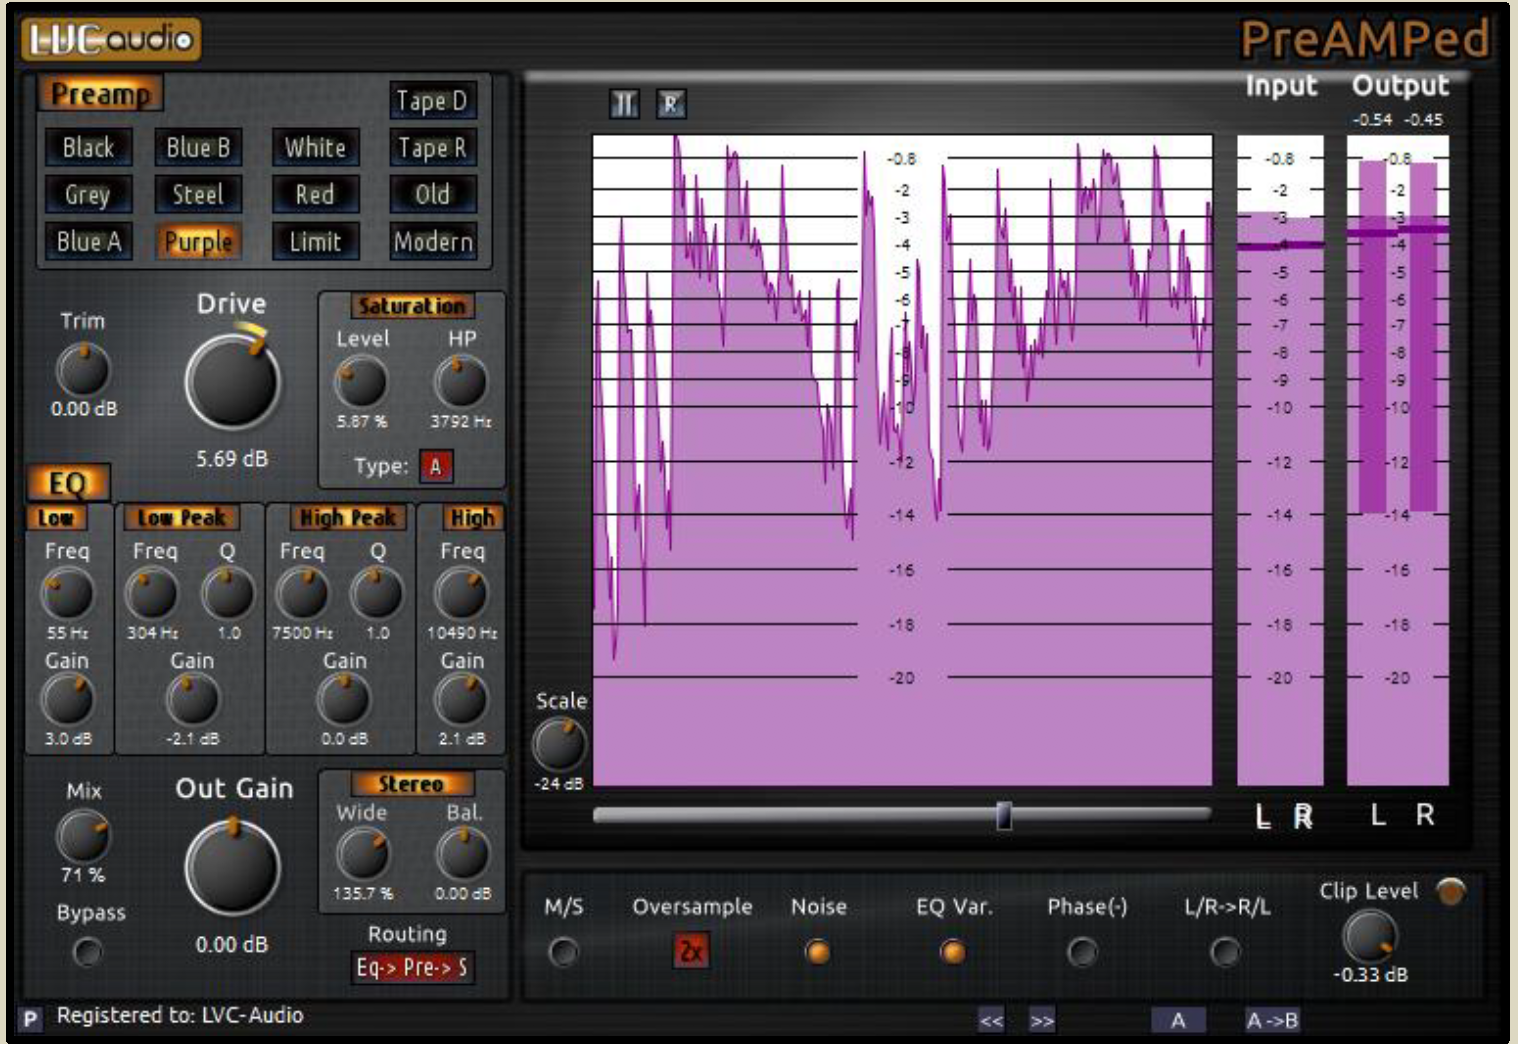Click the Input level meter
Screen dimensions: 1518x1044
[x=1280, y=460]
